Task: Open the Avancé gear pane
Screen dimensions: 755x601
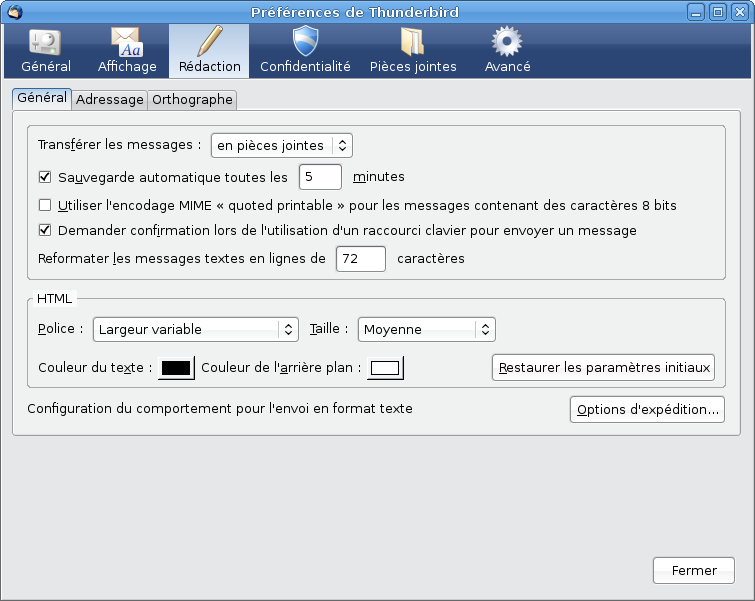Action: tap(507, 51)
